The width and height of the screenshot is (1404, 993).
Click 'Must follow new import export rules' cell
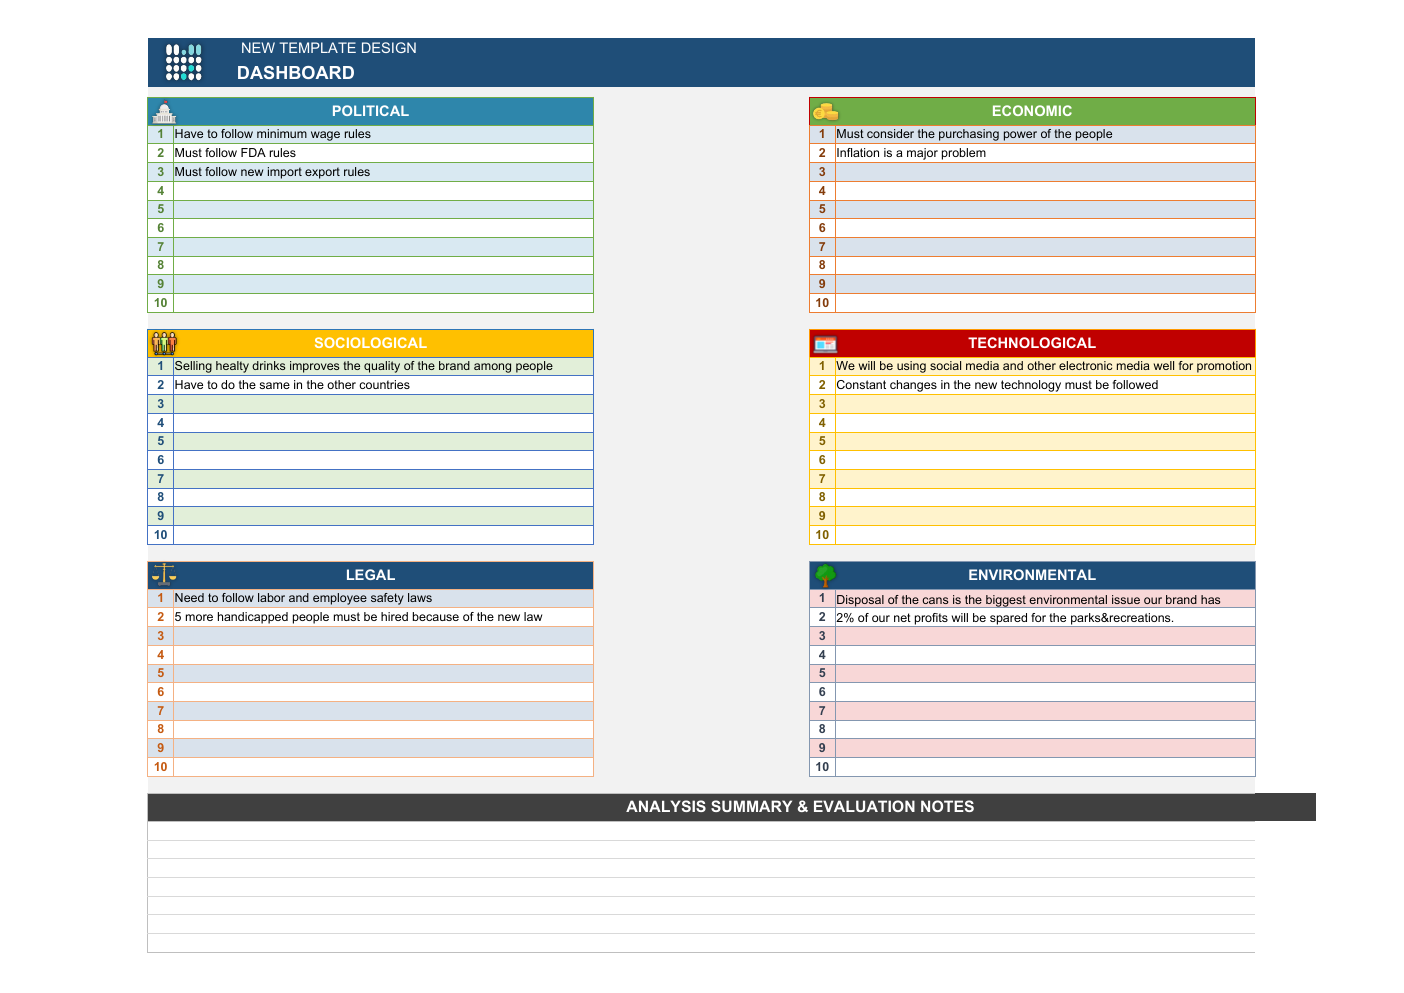coord(383,172)
